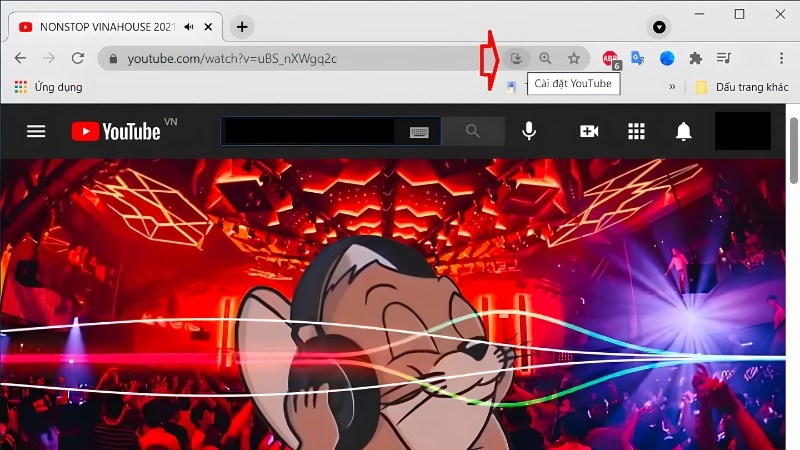Open the AdBlock extension icon
Screen dimensions: 800x450
pyautogui.click(x=611, y=59)
